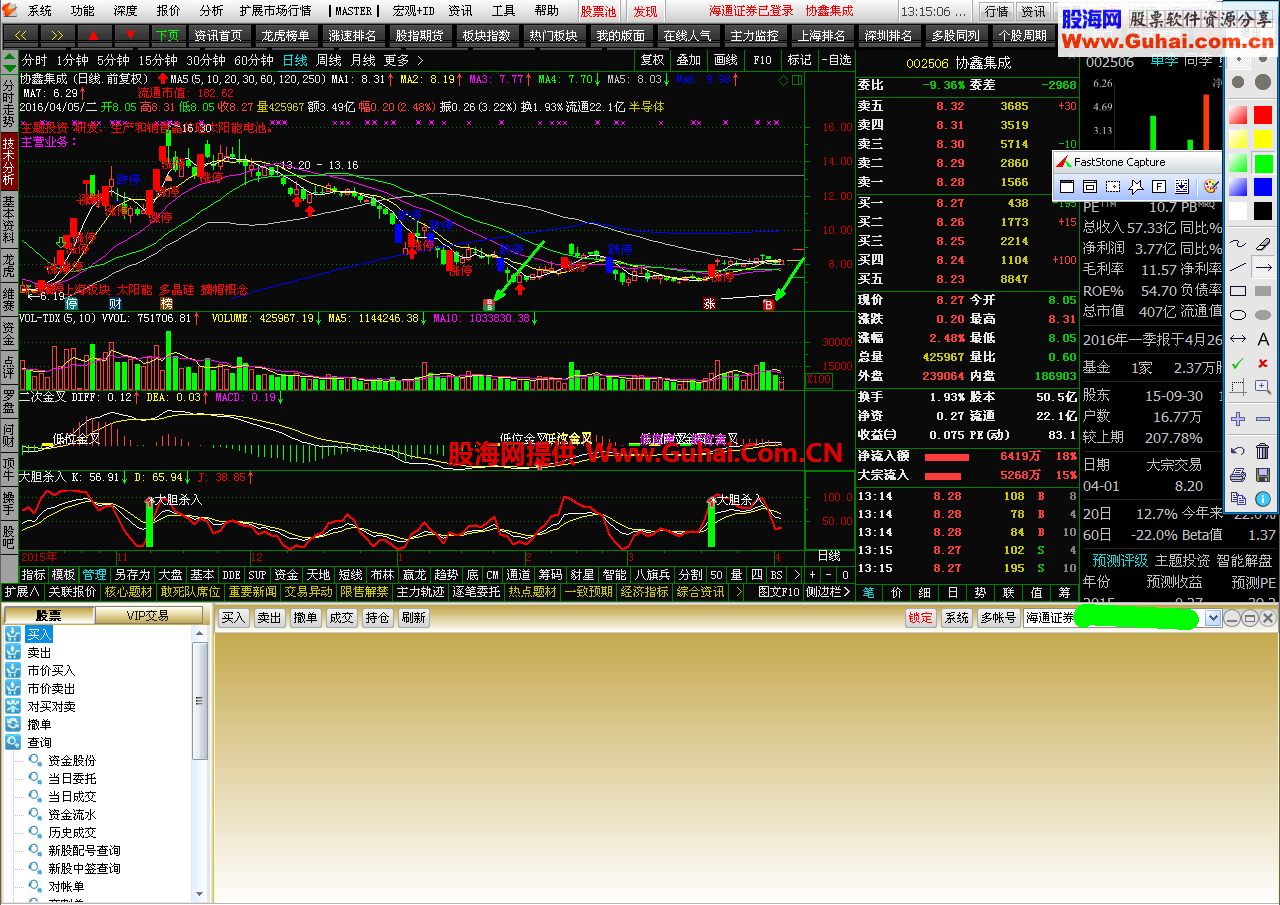Select the zoom magnifier tool

point(1263,386)
